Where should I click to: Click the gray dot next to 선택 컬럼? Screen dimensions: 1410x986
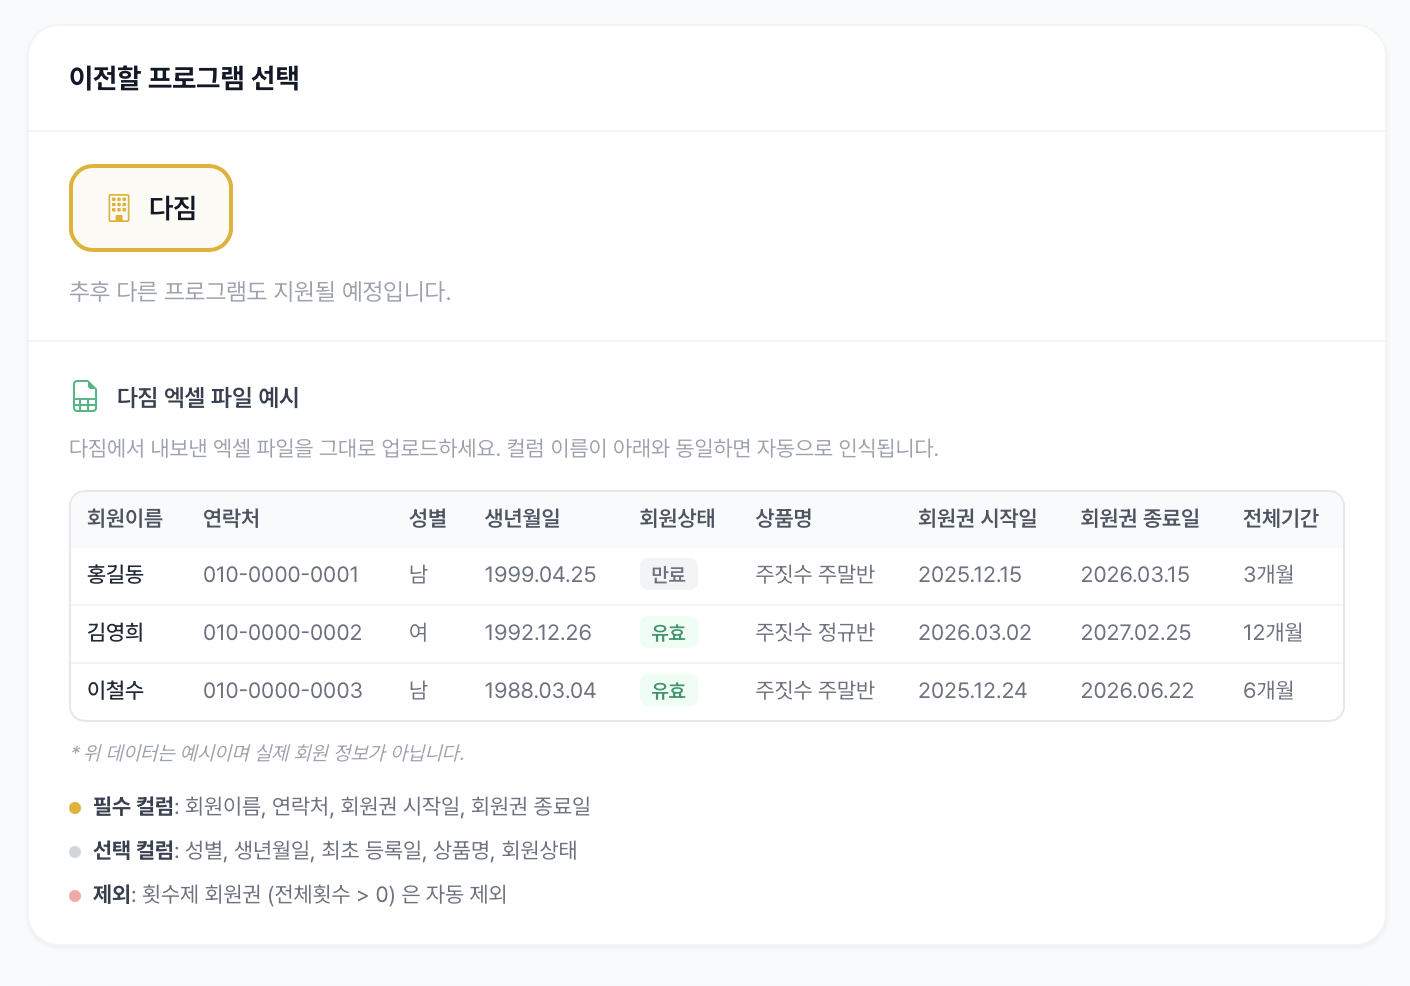tap(74, 849)
